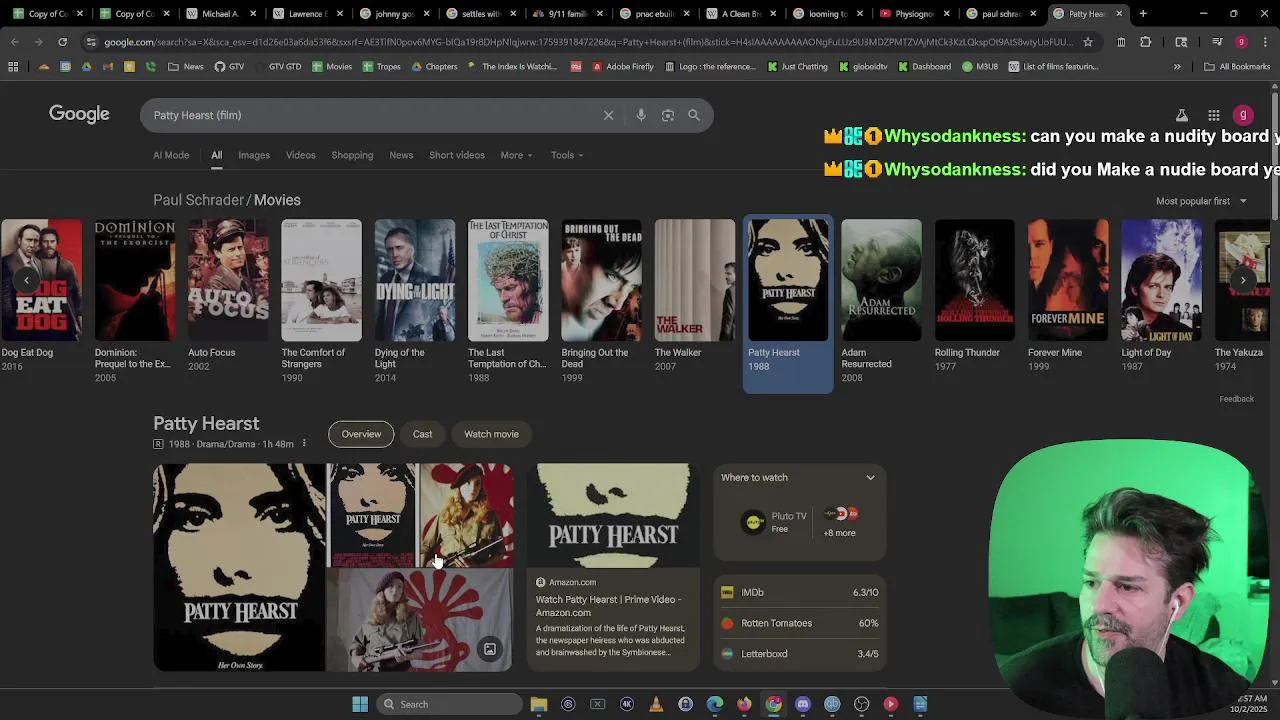Open the Paul Schrader breadcrumb link
Screen dimensions: 1280x720
(198, 200)
